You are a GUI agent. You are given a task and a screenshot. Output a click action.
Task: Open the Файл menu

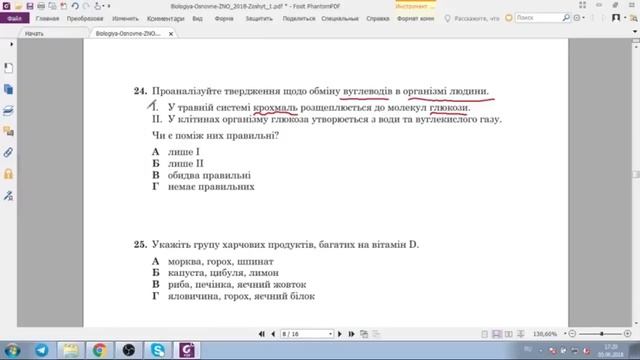click(x=15, y=18)
